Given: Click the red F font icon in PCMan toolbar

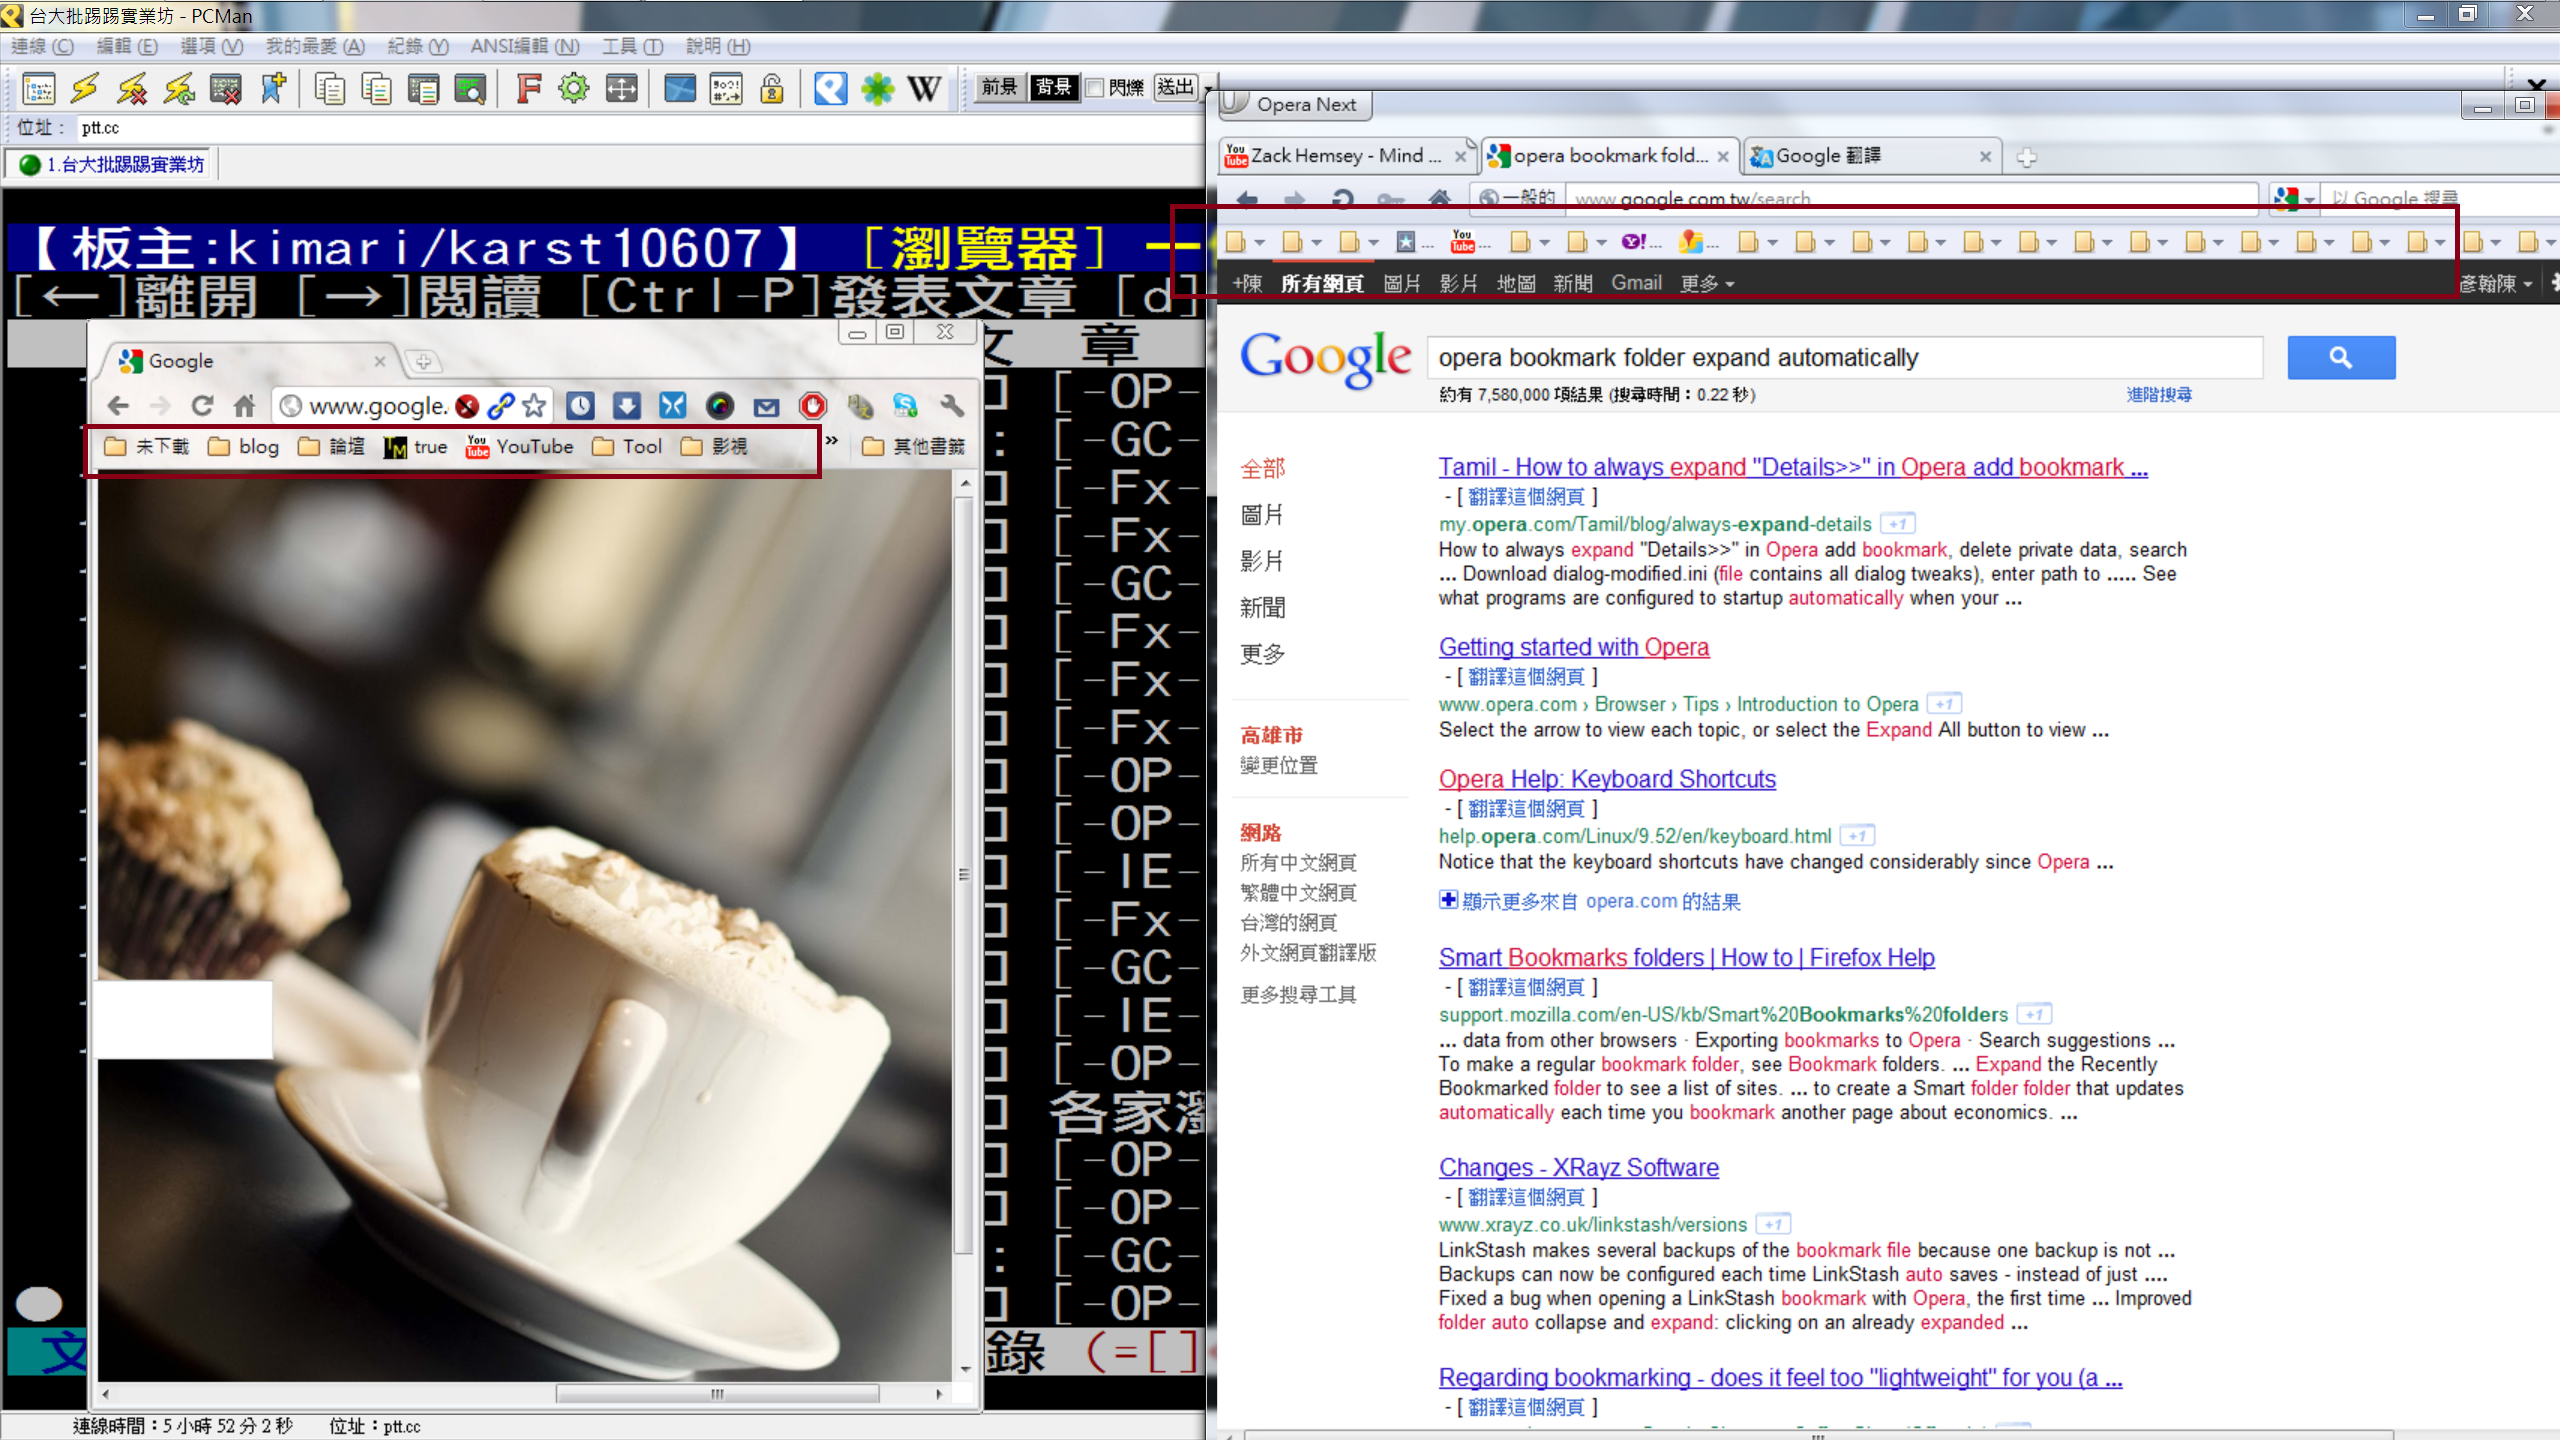Looking at the screenshot, I should click(528, 89).
